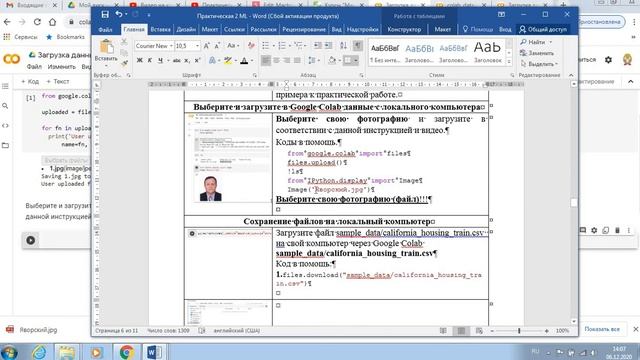Toggle bold (Ж) formatting
This screenshot has height=360, width=640.
[139, 60]
